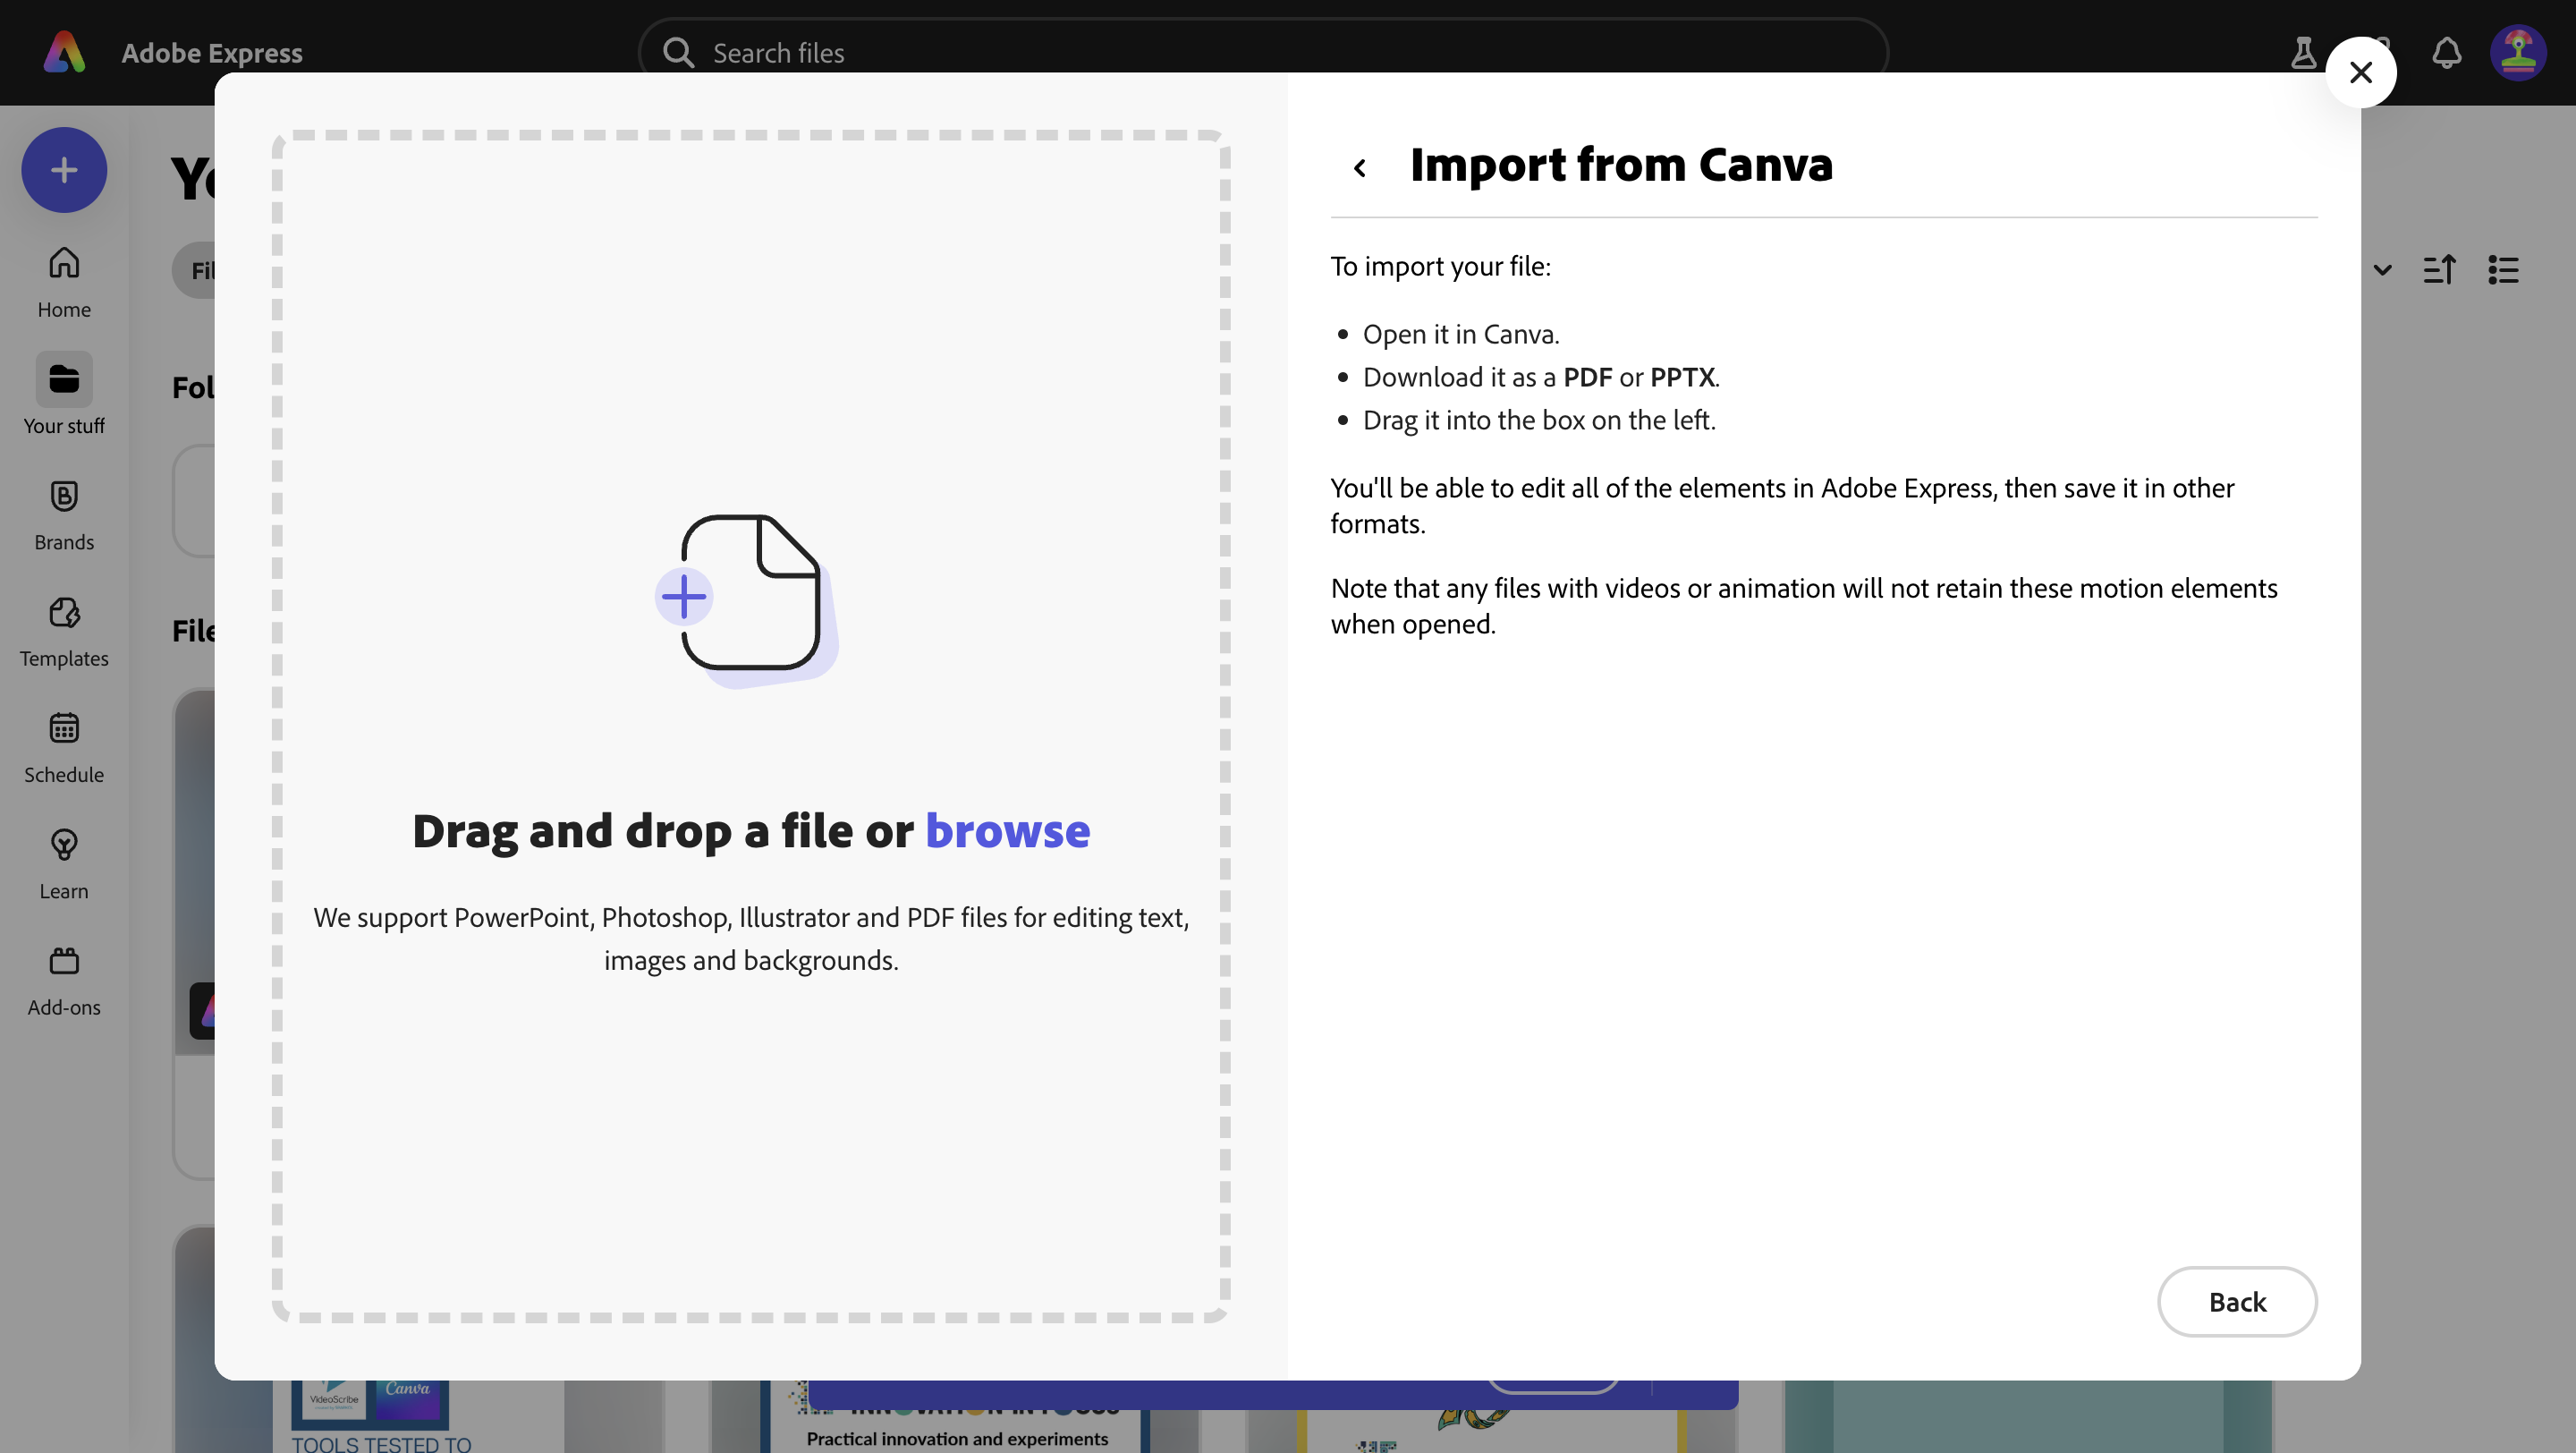Expand the sort options chevron
The height and width of the screenshot is (1453, 2576).
(2383, 270)
